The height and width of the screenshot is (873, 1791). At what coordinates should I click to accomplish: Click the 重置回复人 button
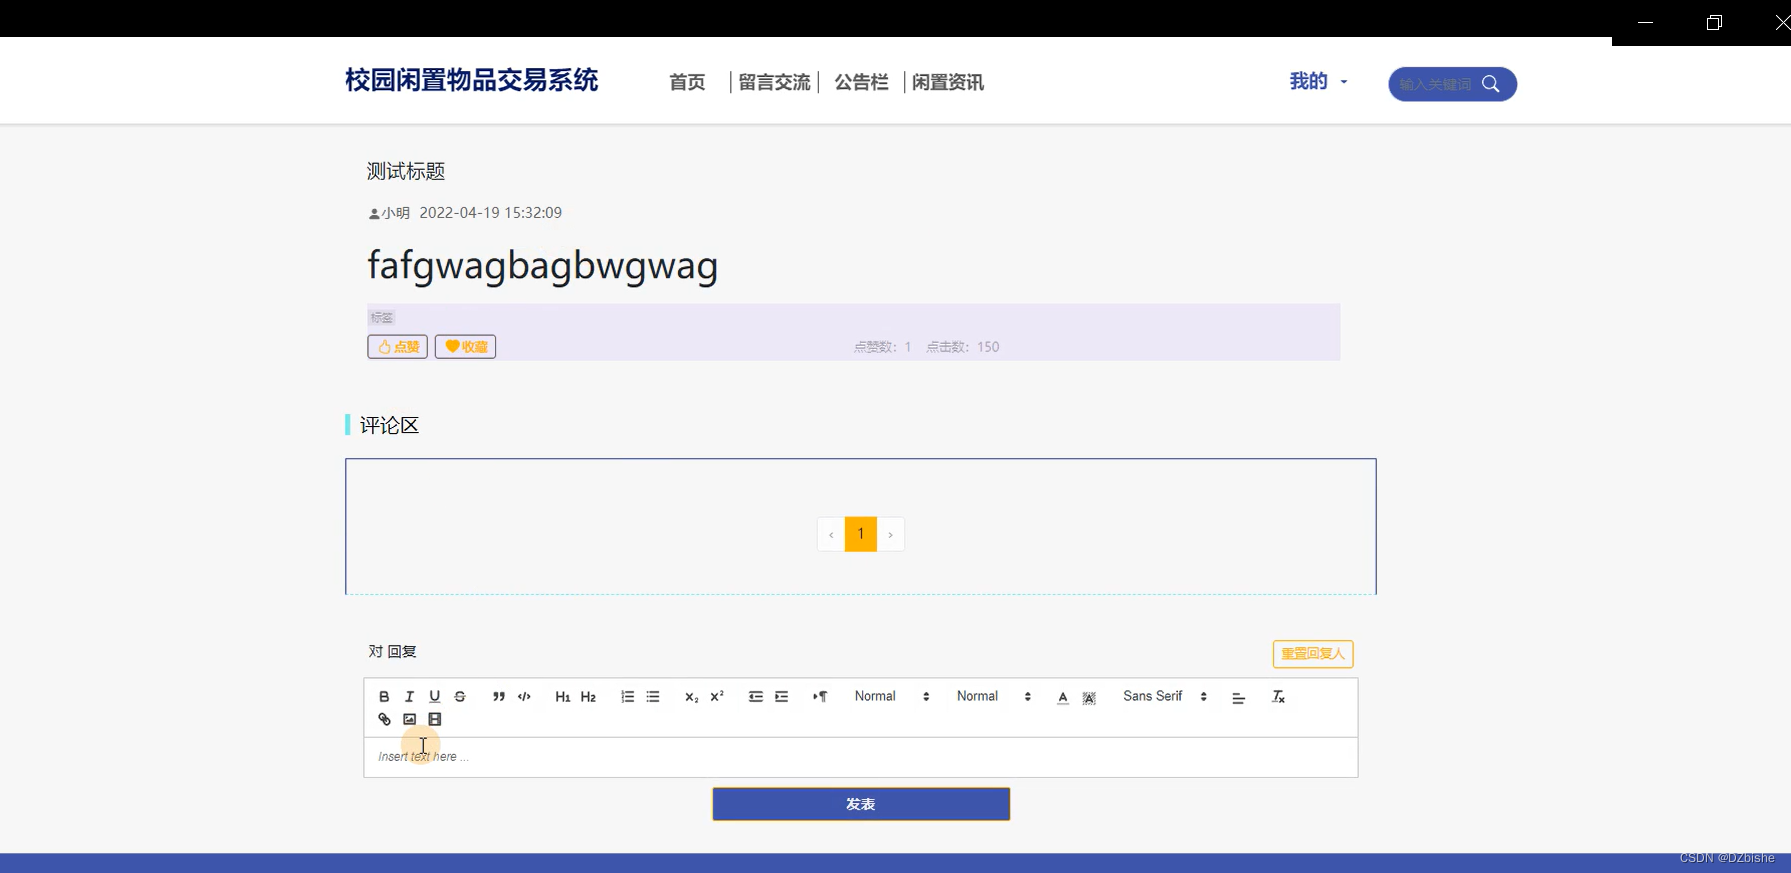point(1312,654)
